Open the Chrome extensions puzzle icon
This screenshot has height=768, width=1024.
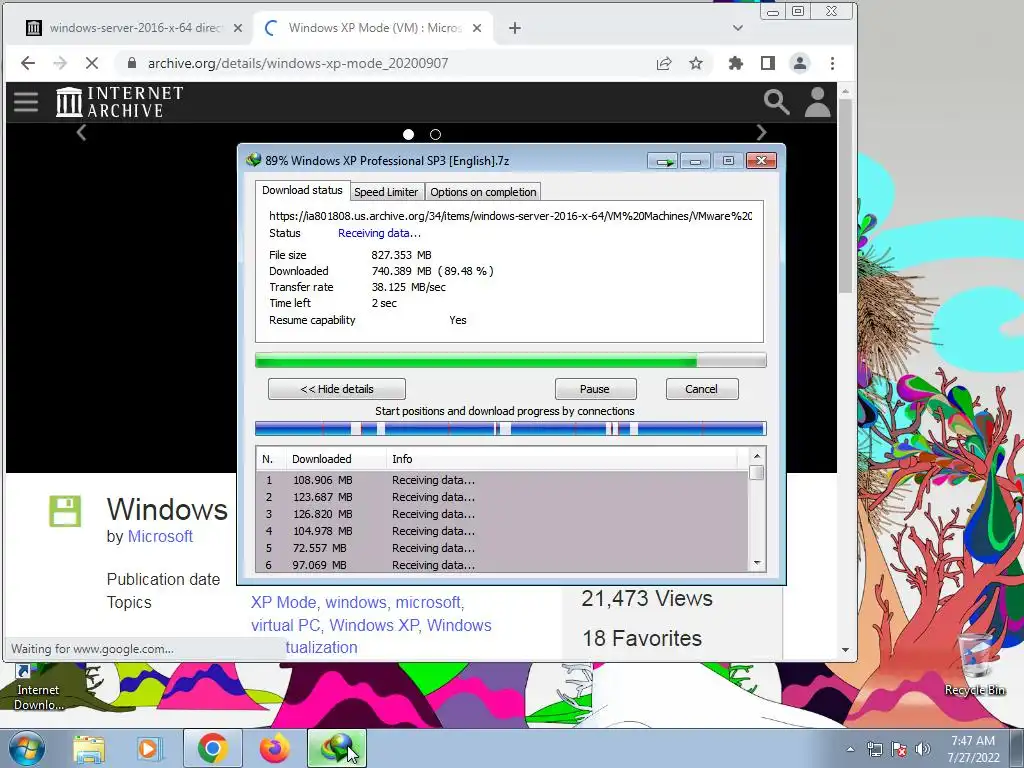point(735,63)
